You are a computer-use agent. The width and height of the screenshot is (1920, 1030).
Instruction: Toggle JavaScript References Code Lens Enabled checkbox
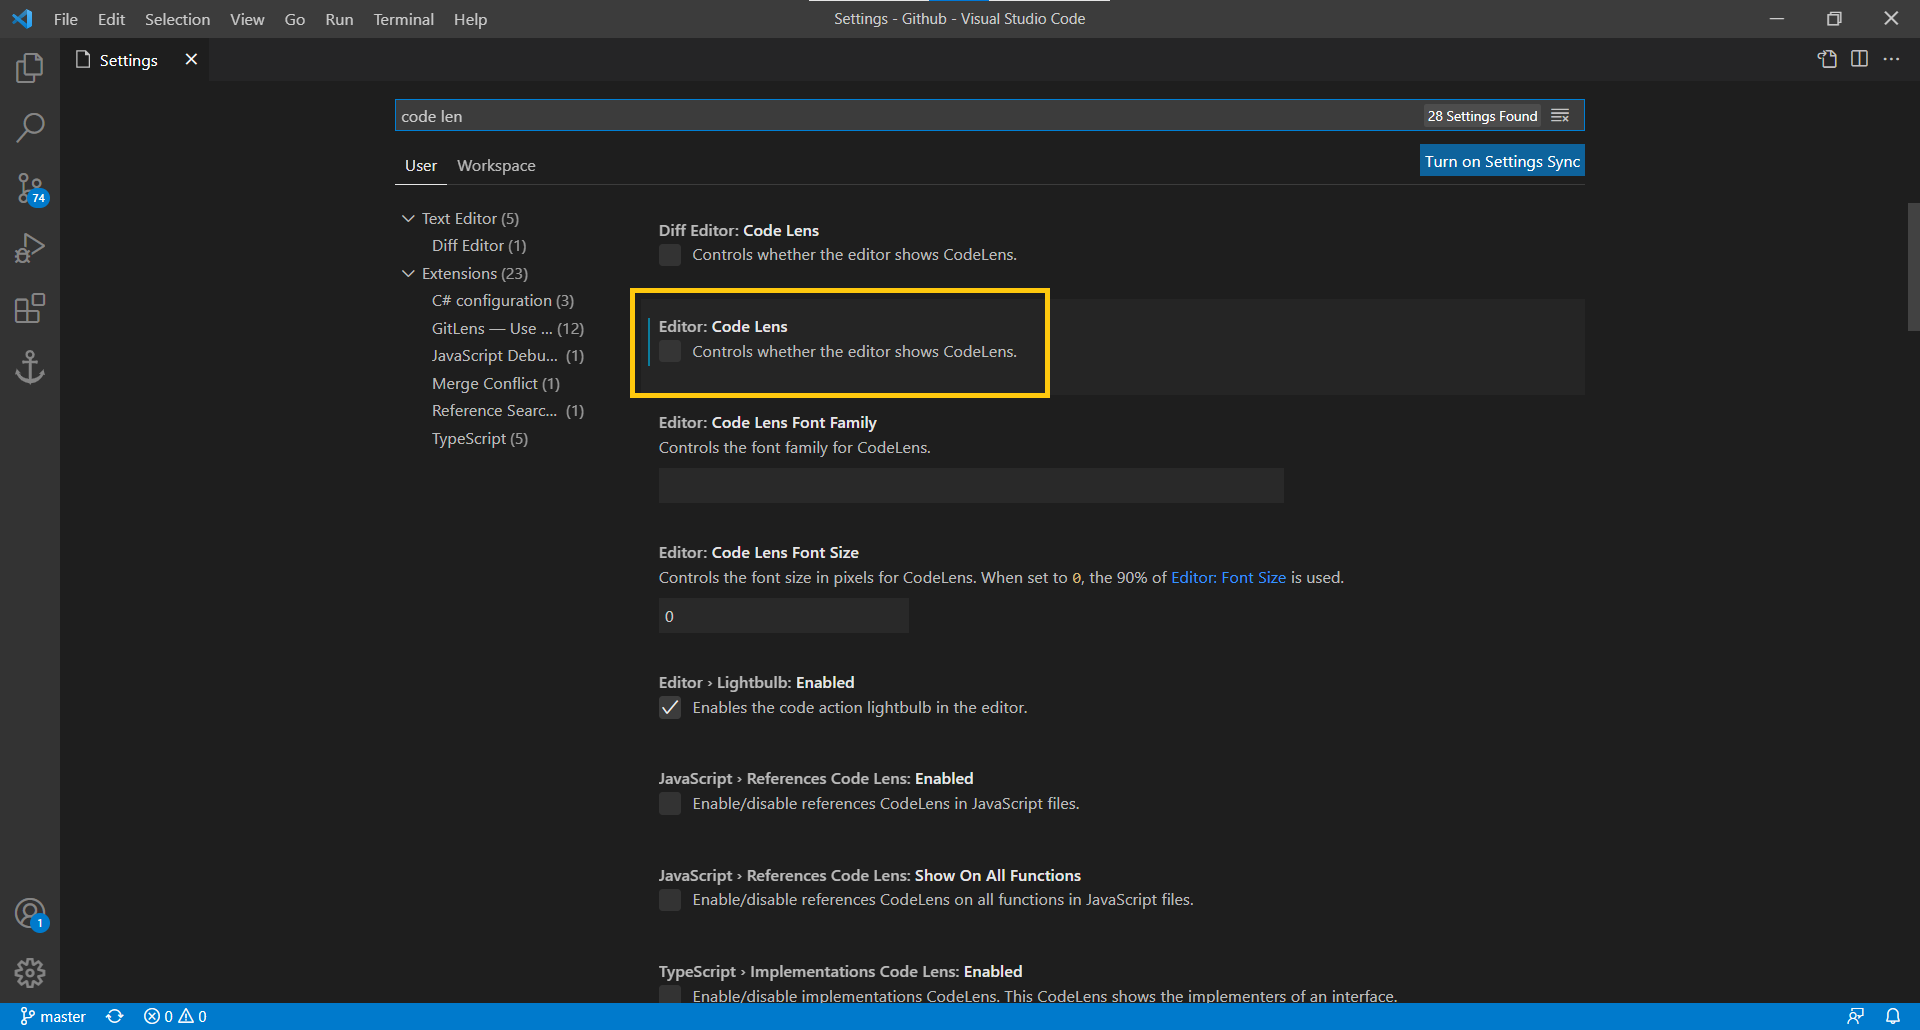click(x=670, y=804)
